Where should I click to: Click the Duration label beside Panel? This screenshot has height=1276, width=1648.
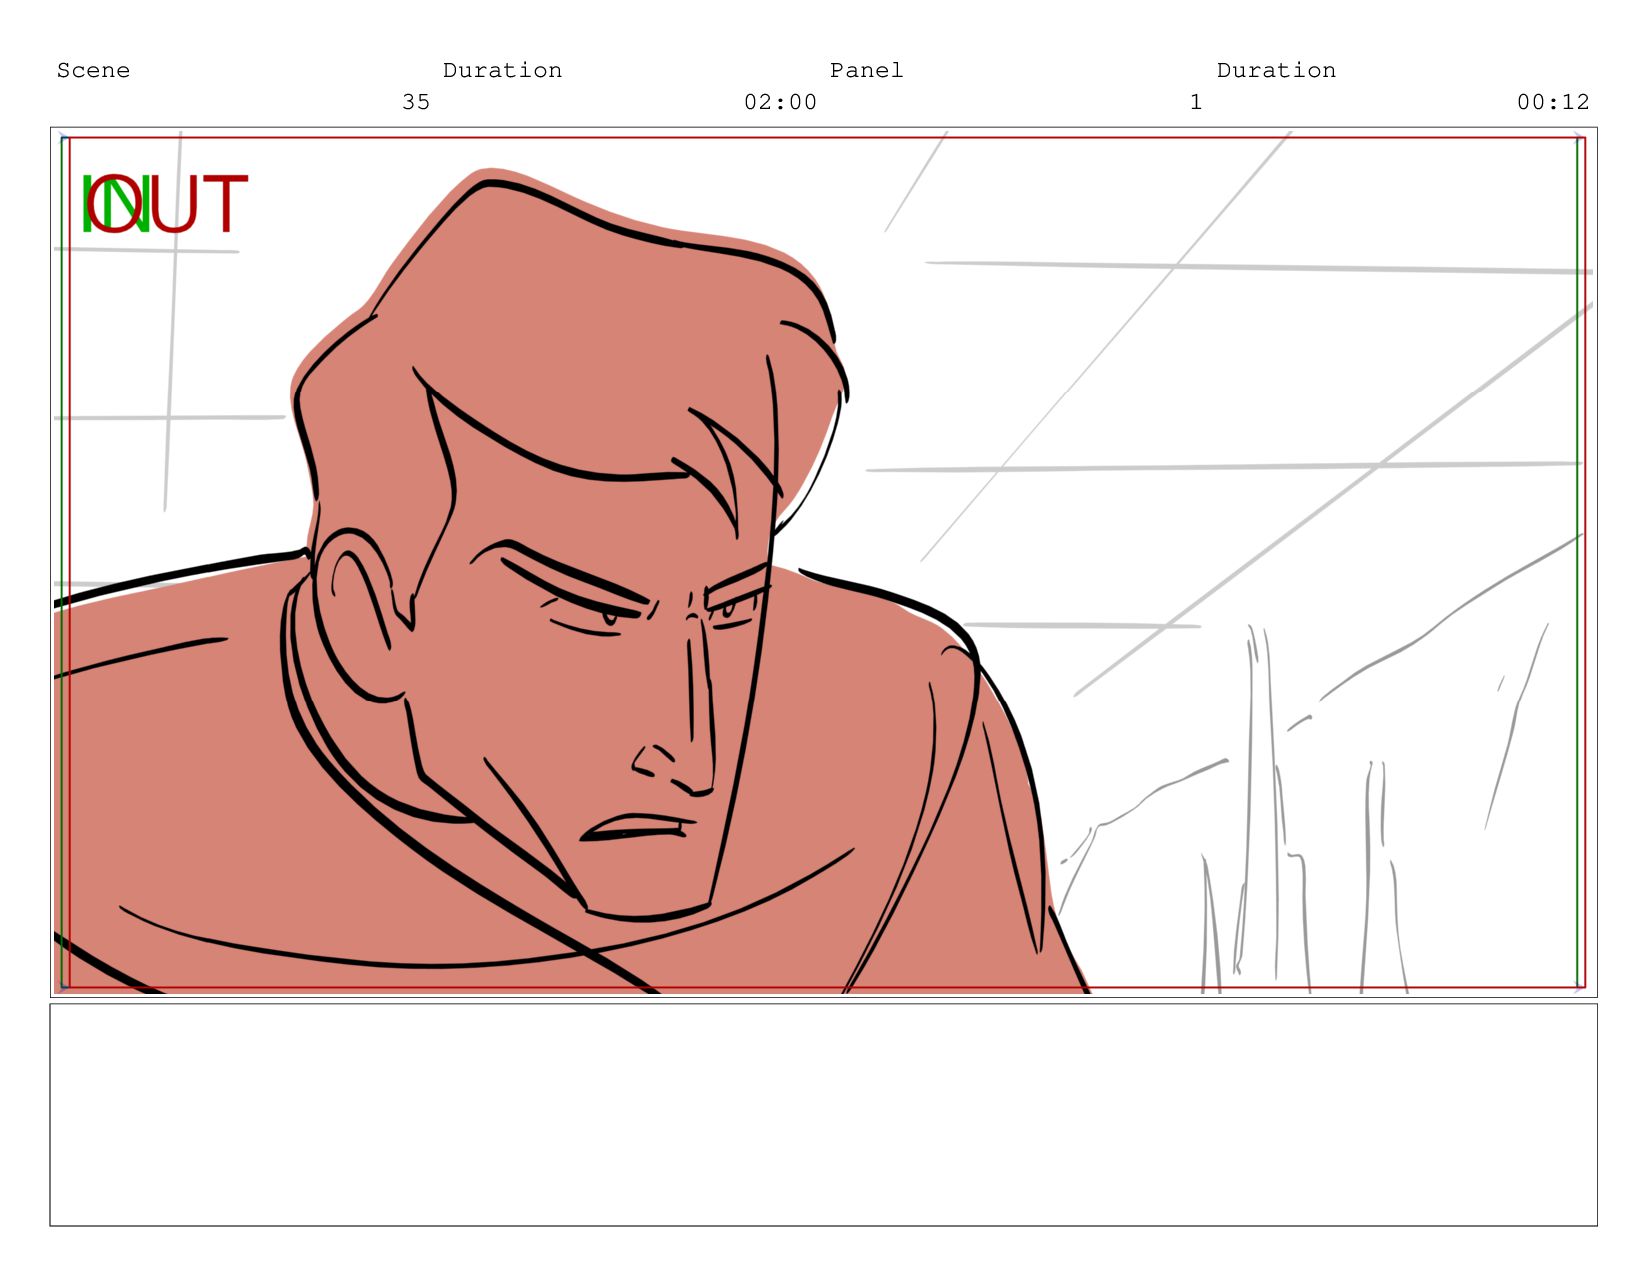1276,70
